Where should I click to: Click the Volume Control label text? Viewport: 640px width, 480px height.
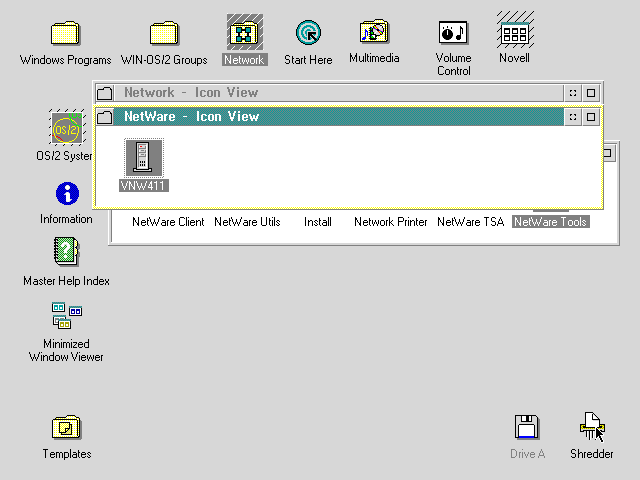click(453, 64)
